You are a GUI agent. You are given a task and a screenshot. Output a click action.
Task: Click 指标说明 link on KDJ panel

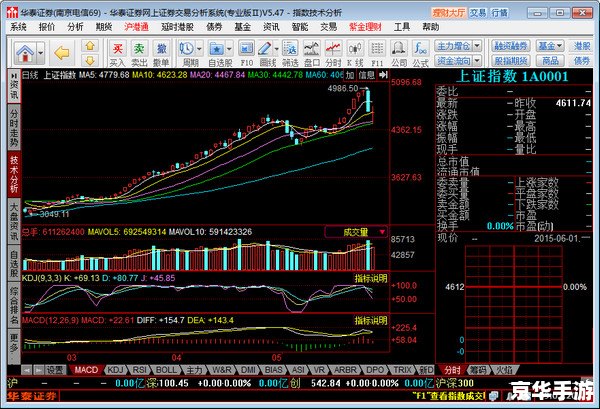click(370, 278)
